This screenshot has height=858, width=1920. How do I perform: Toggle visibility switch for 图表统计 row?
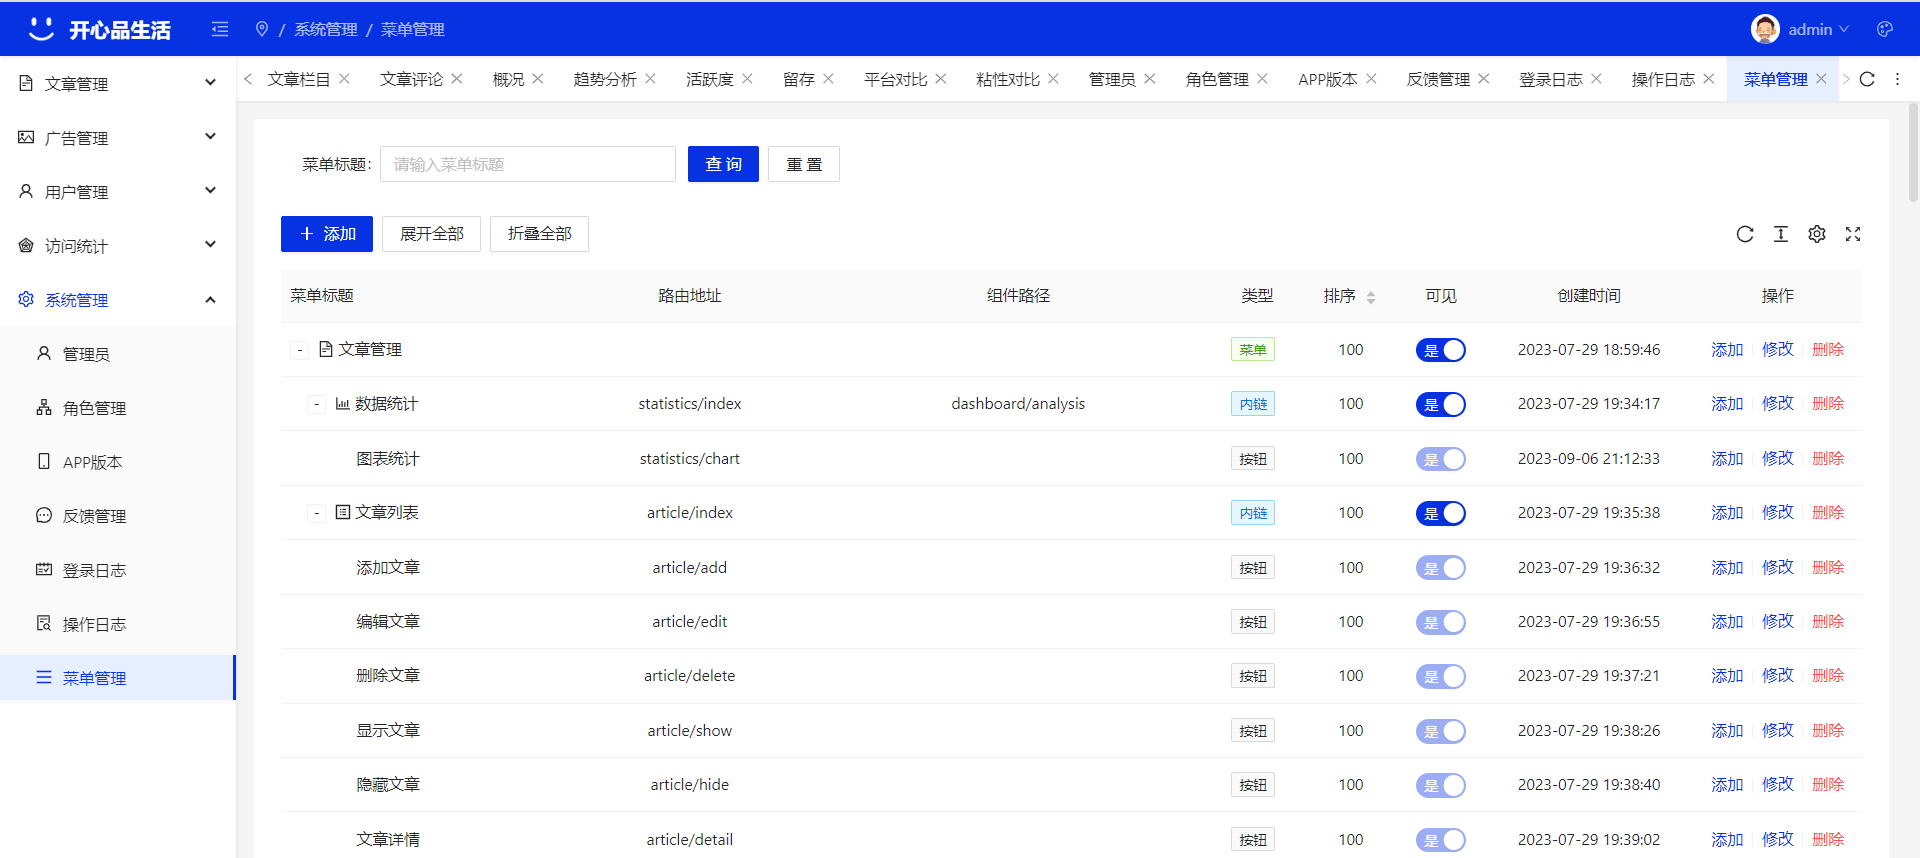(1440, 459)
